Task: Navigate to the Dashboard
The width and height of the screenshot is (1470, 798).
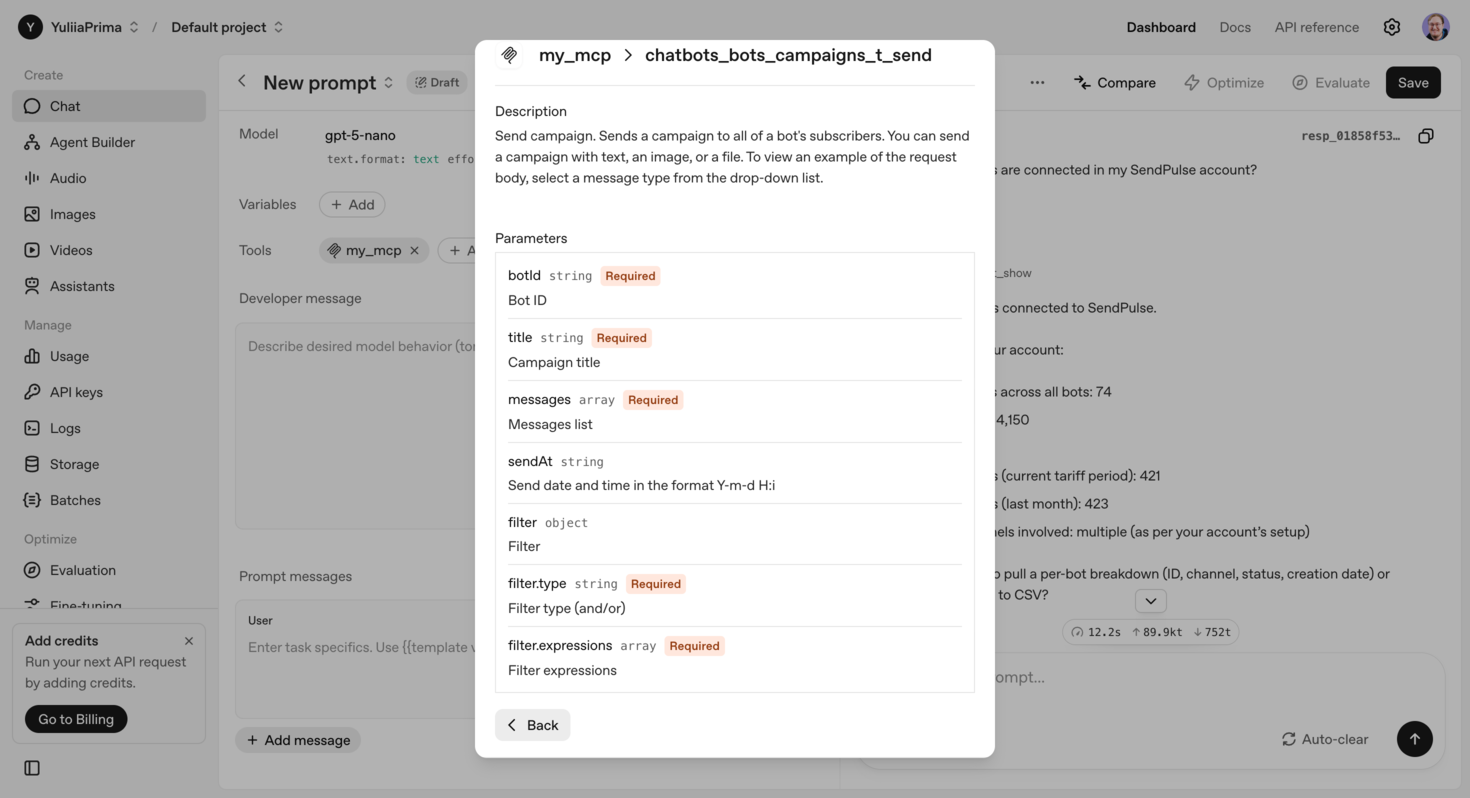Action: point(1160,27)
